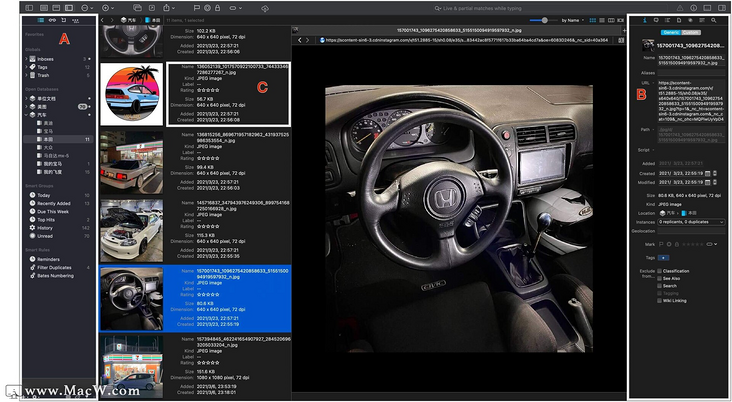Viewport: 732px width, 402px height.
Task: Expand the Trash item in sidebar
Action: click(x=26, y=75)
